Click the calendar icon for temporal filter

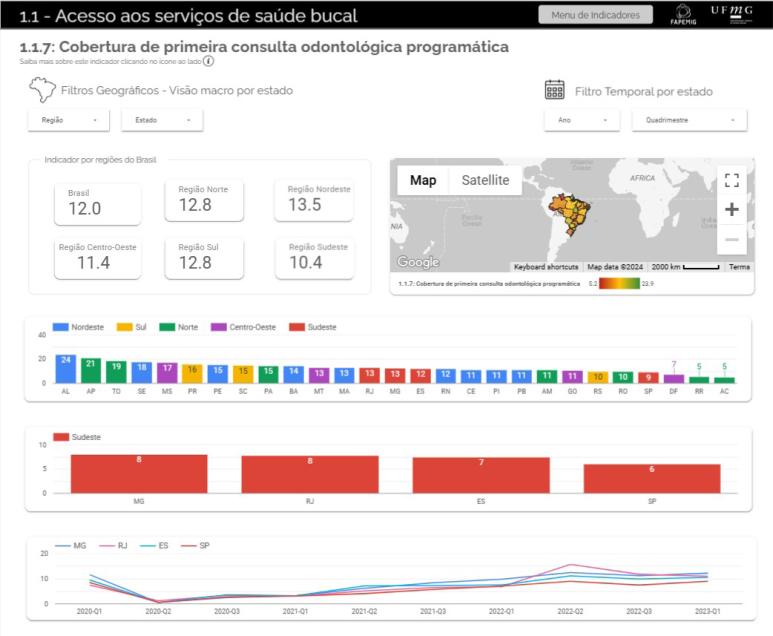tap(554, 90)
